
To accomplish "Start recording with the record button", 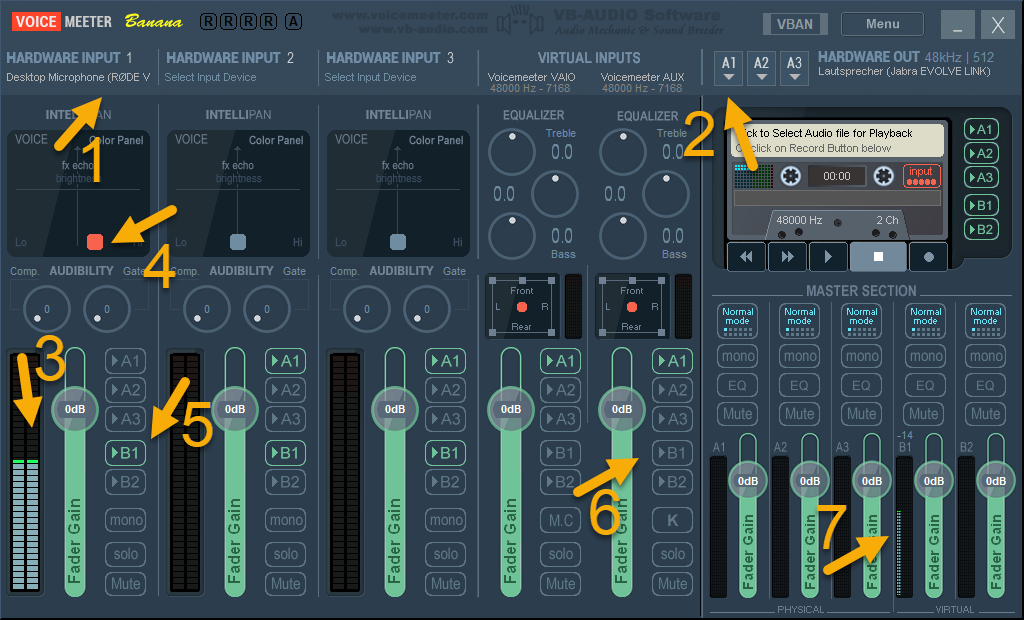I will coord(929,257).
